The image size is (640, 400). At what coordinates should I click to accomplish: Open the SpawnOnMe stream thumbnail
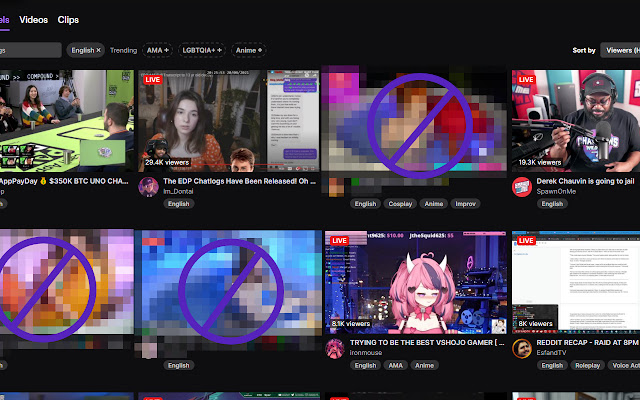coord(576,121)
